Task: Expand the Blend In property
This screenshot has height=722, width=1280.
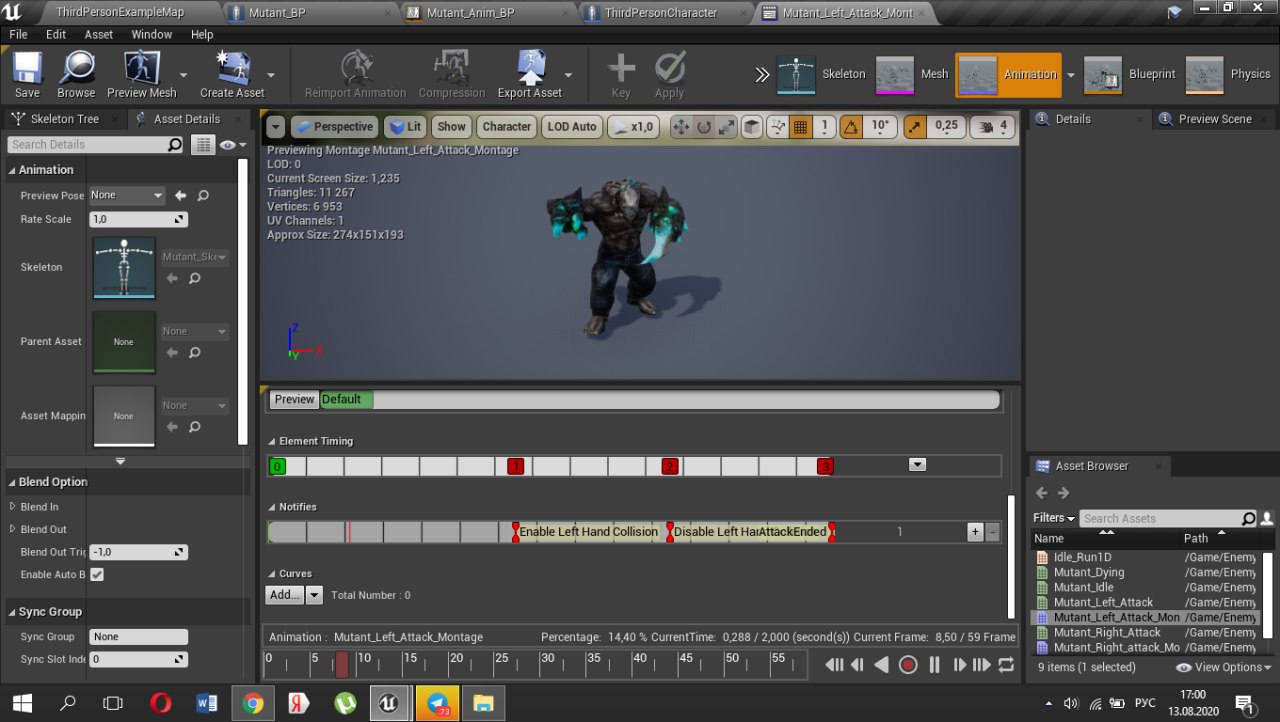Action: coord(13,507)
